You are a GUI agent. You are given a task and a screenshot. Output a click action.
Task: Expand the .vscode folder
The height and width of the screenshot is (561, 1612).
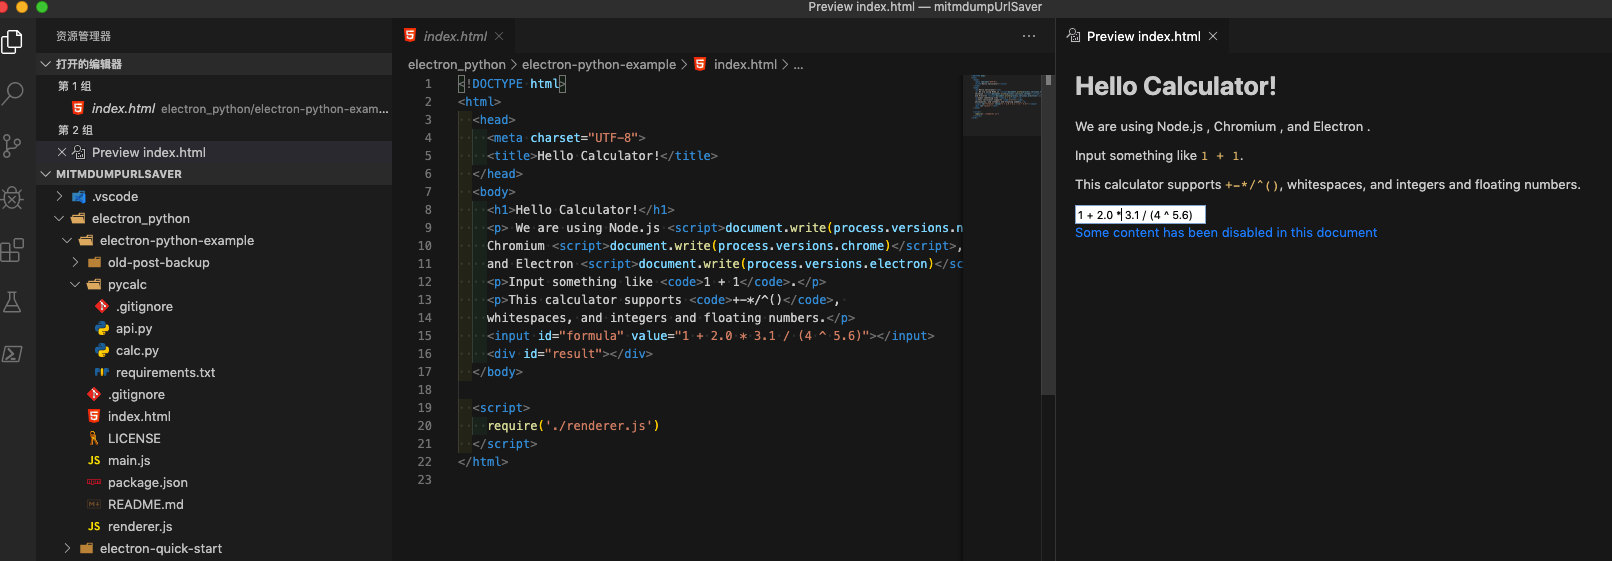click(x=60, y=196)
